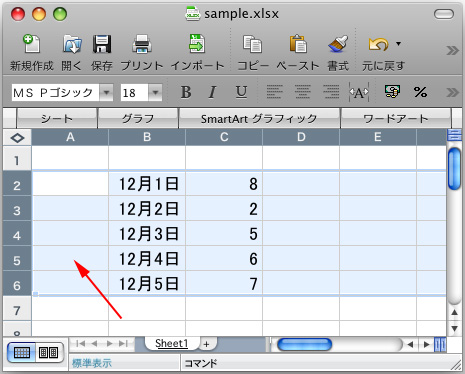Open the font size 18 dropdown
The width and height of the screenshot is (465, 374).
(155, 92)
